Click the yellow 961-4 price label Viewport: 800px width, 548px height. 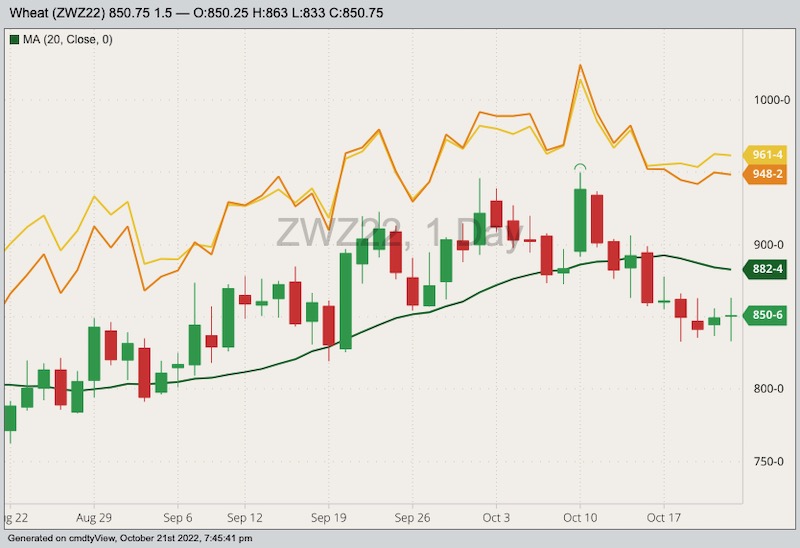[765, 155]
